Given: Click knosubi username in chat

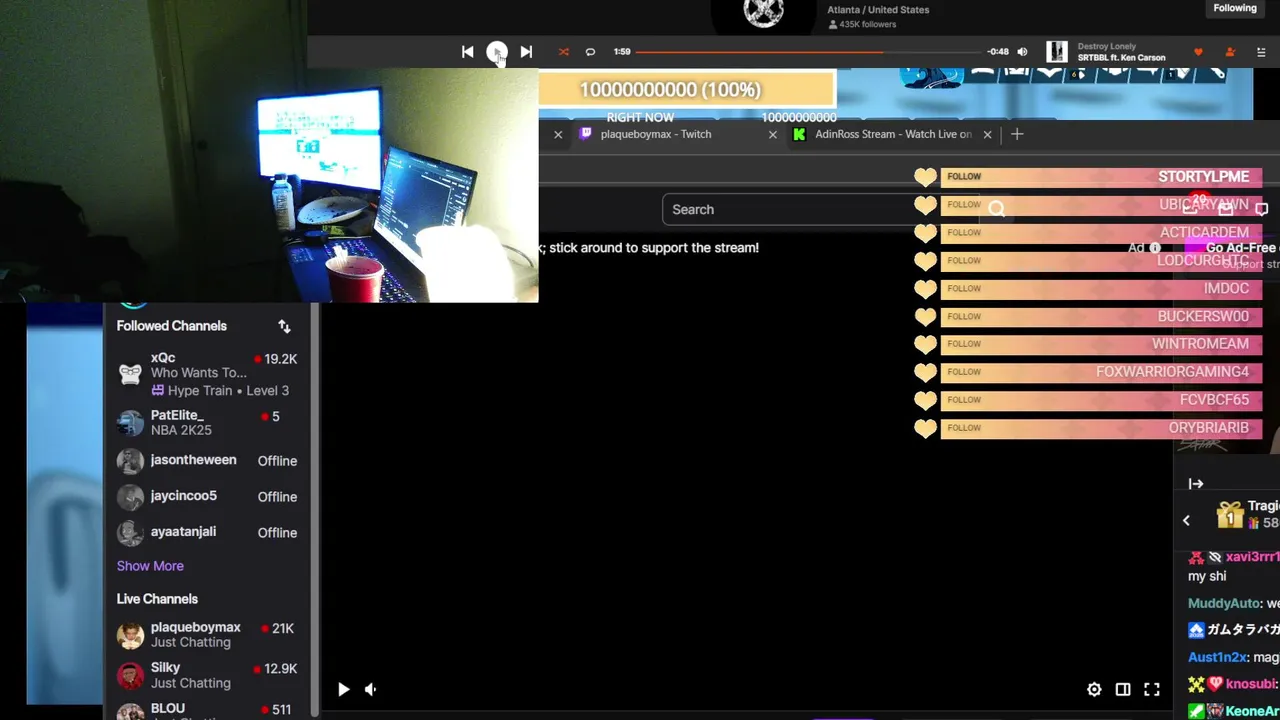Looking at the screenshot, I should tap(1250, 684).
